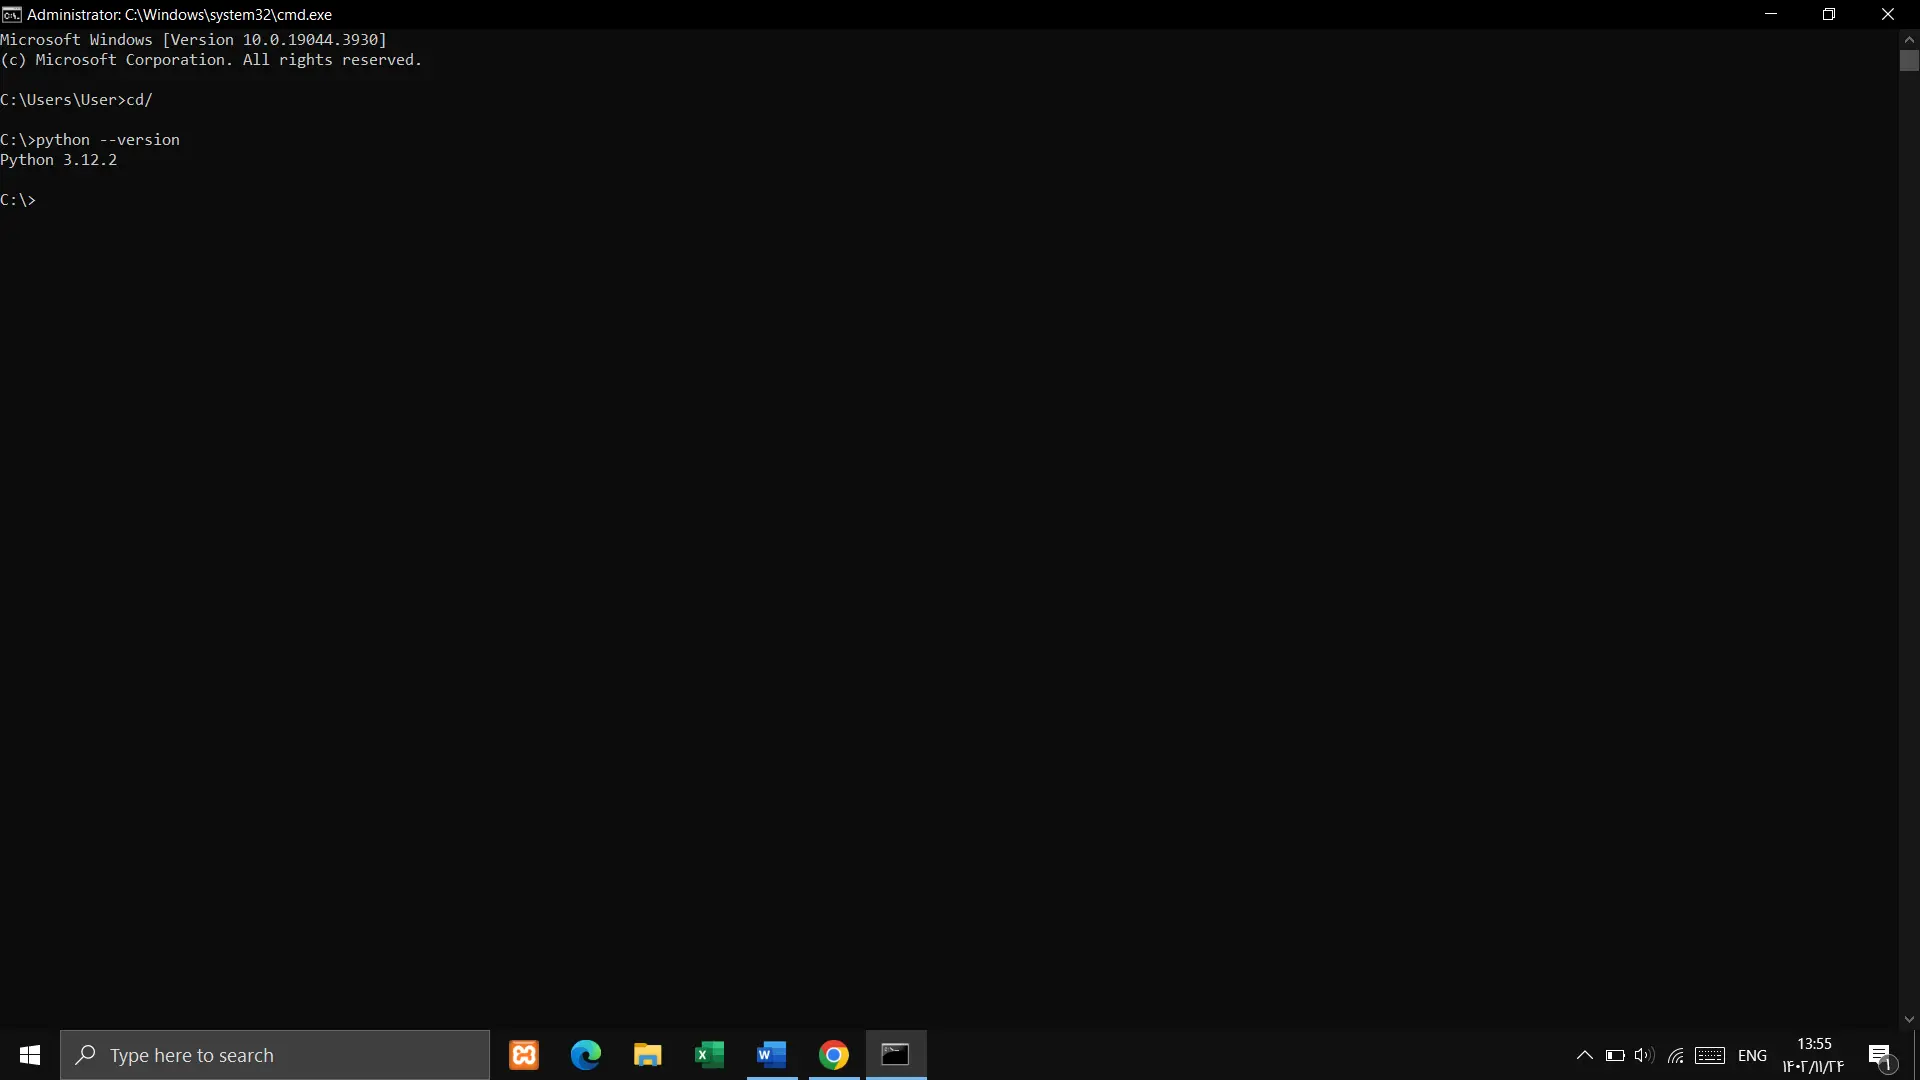Click the cmd icon in title bar
The image size is (1920, 1080).
[x=12, y=14]
